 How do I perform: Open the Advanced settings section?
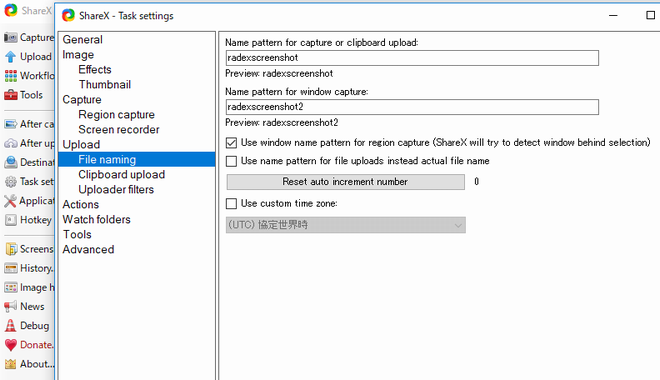(88, 250)
